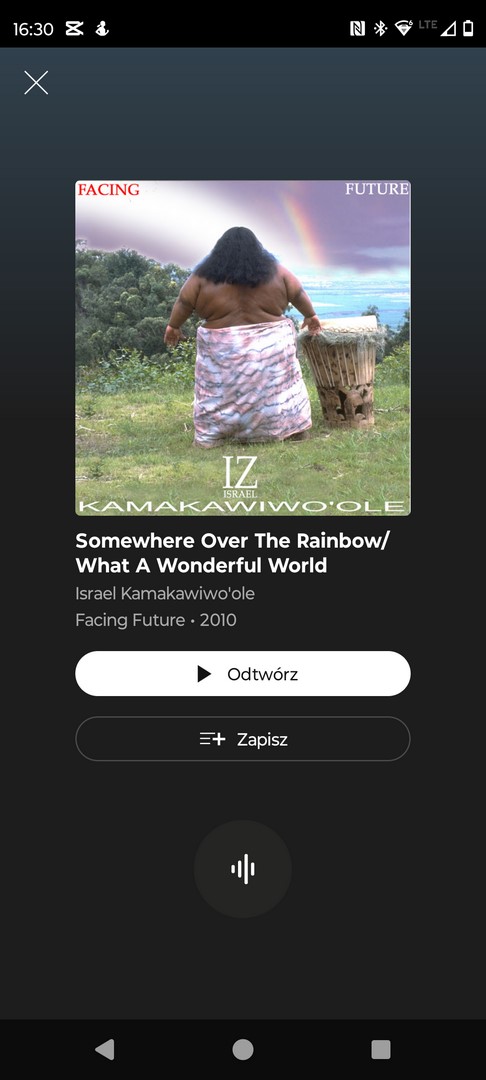Tap the Bluetooth status bar icon
This screenshot has height=1080, width=486.
point(380,28)
